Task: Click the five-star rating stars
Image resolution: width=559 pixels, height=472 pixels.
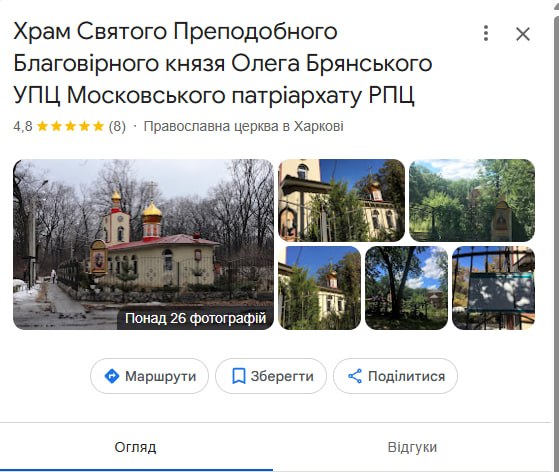Action: point(70,126)
